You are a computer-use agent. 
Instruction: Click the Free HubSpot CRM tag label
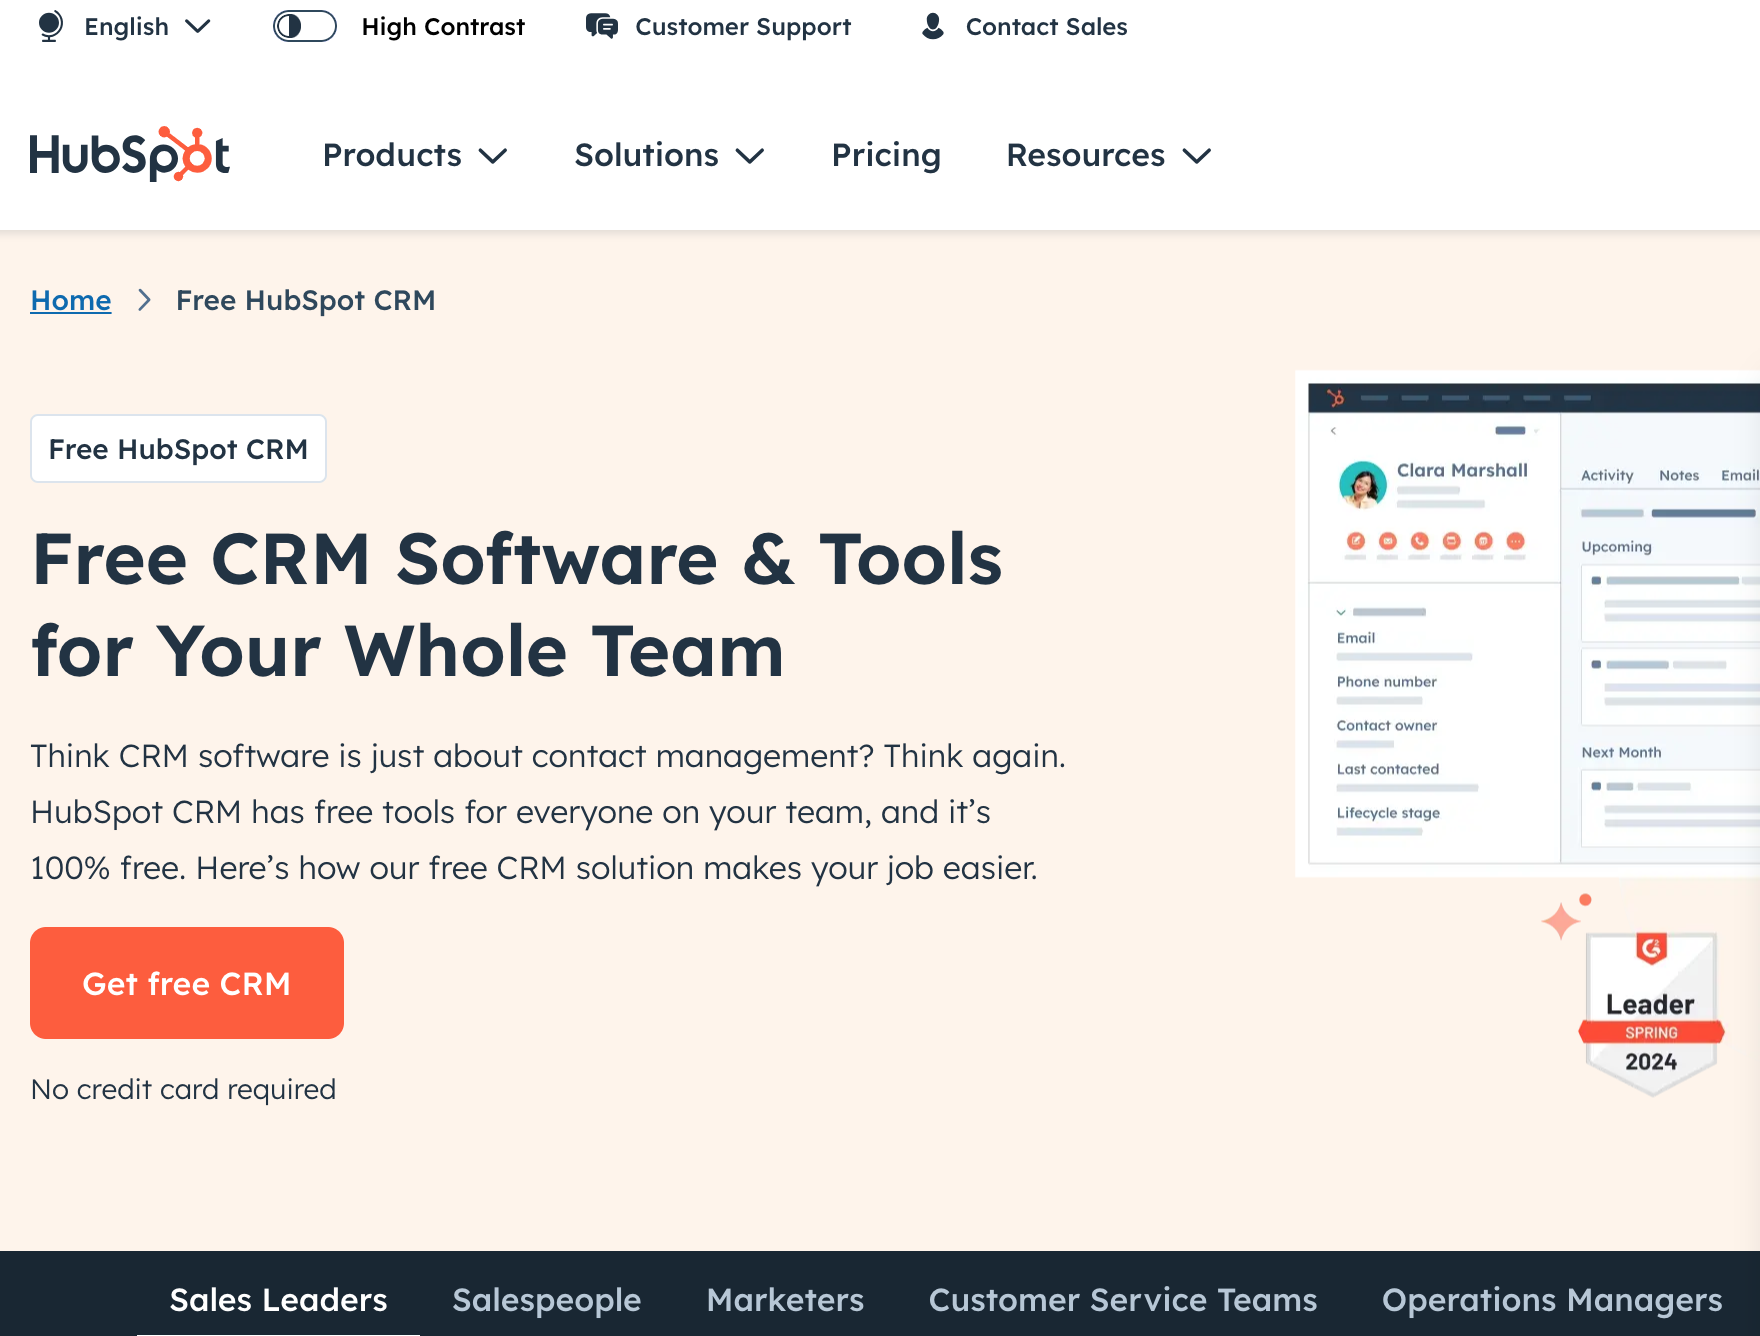point(178,449)
